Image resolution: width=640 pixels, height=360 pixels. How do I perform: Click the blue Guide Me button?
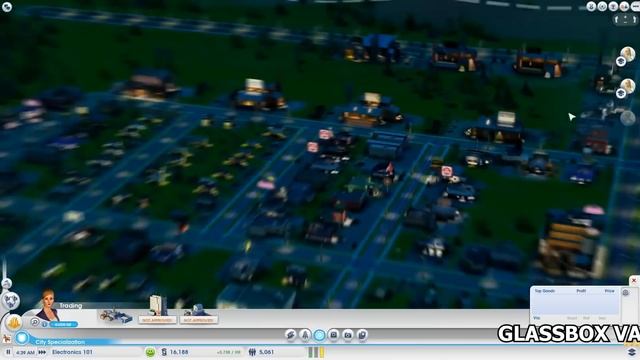point(64,324)
